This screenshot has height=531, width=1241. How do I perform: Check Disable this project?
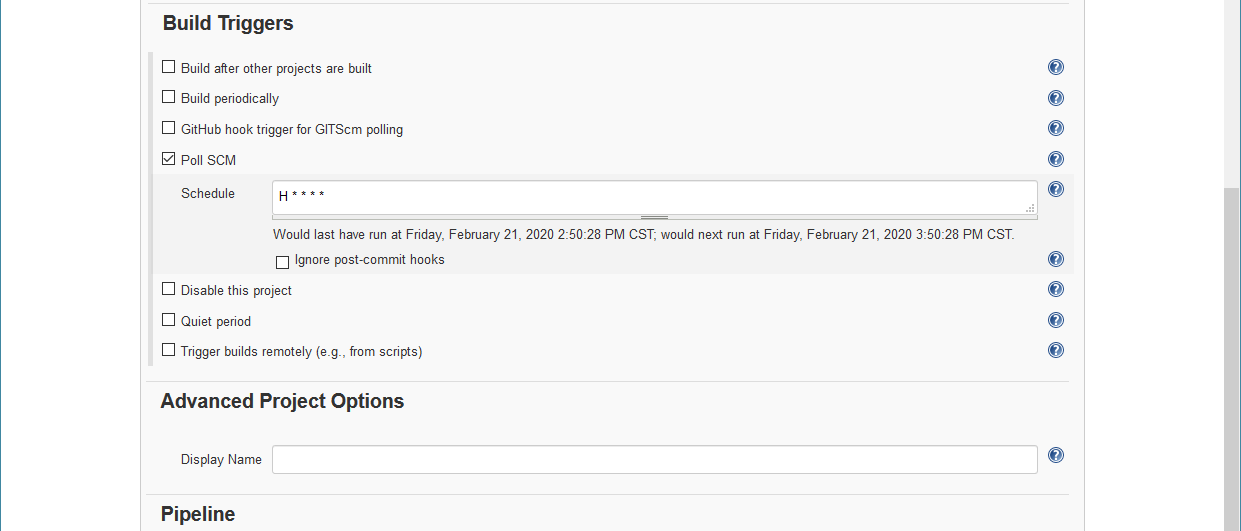click(x=168, y=289)
